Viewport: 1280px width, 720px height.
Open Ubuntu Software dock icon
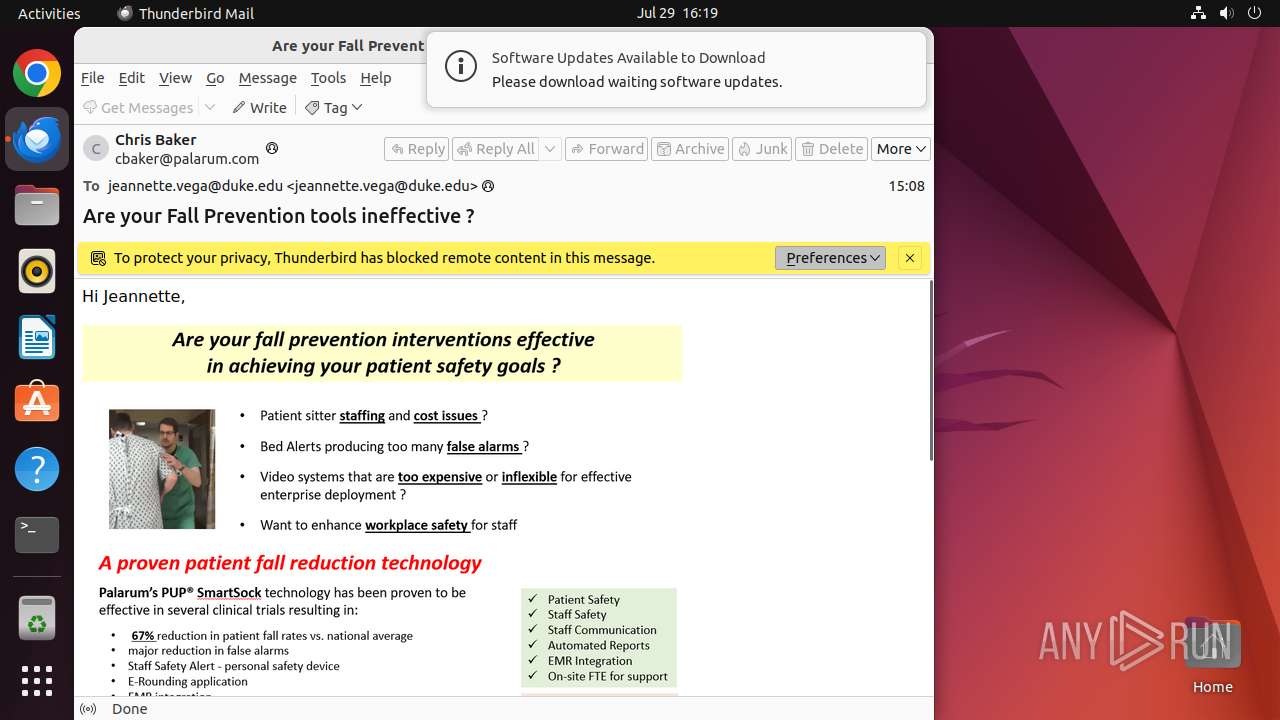(x=37, y=403)
